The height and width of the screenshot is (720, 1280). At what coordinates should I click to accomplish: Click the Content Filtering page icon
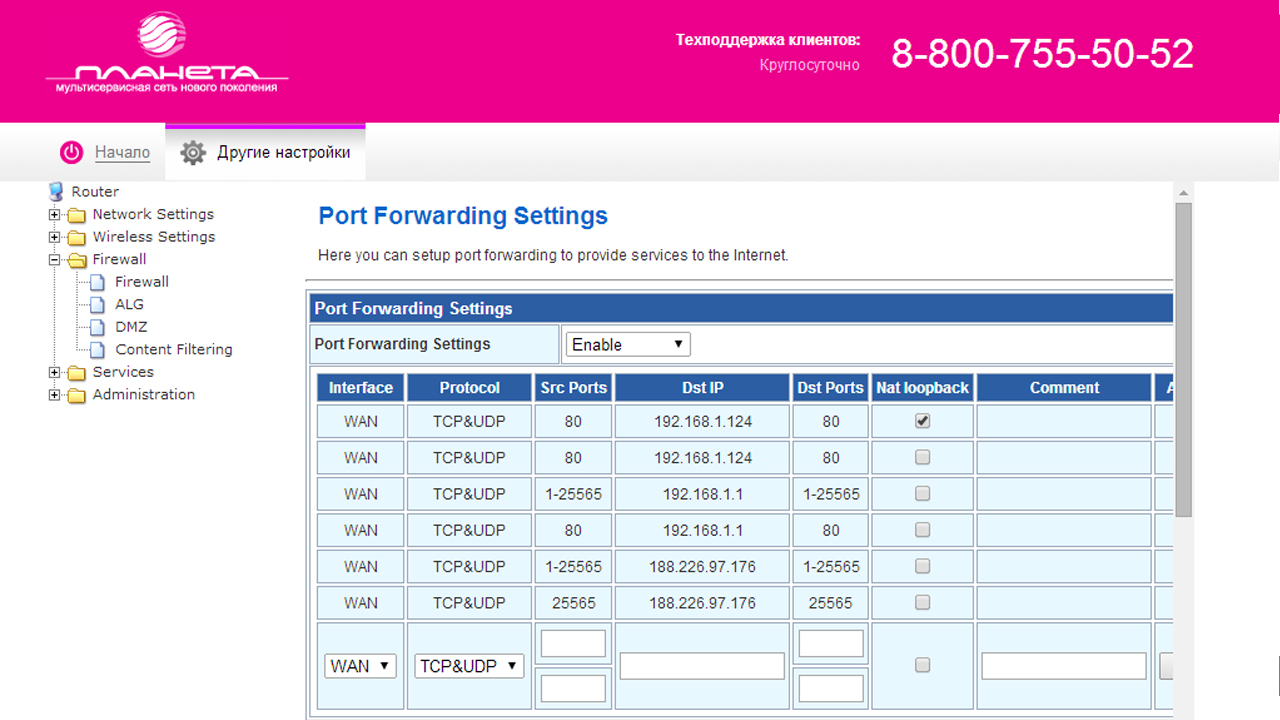[97, 349]
